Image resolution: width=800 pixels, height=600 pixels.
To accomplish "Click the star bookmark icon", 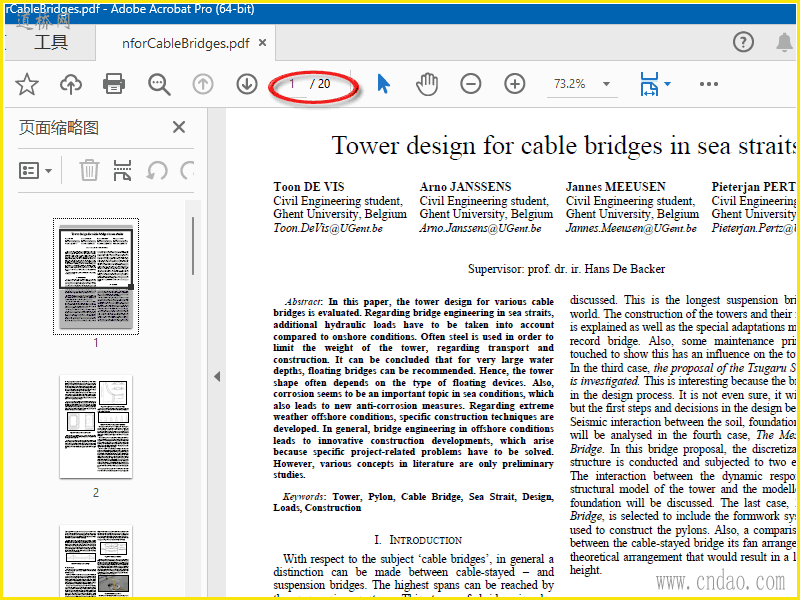I will pos(26,84).
